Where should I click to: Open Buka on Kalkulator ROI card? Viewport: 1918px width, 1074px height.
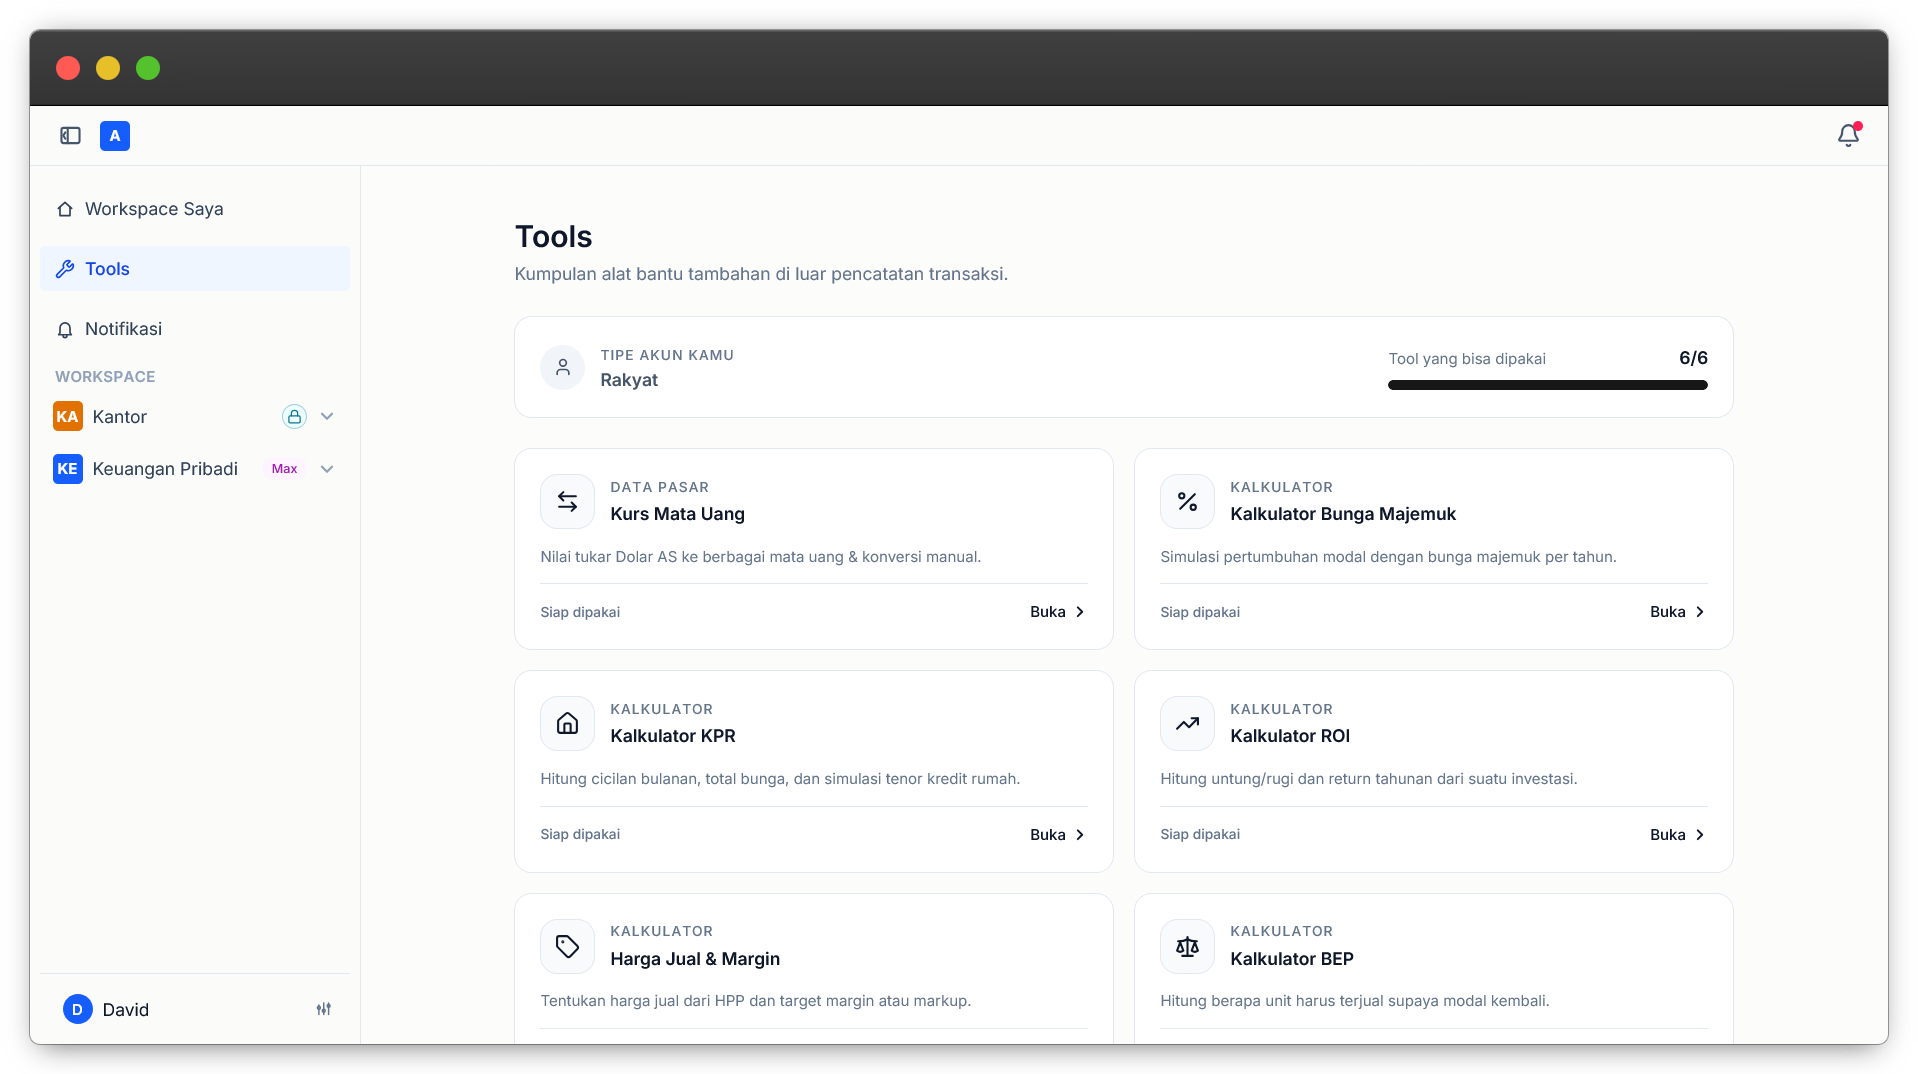1677,835
